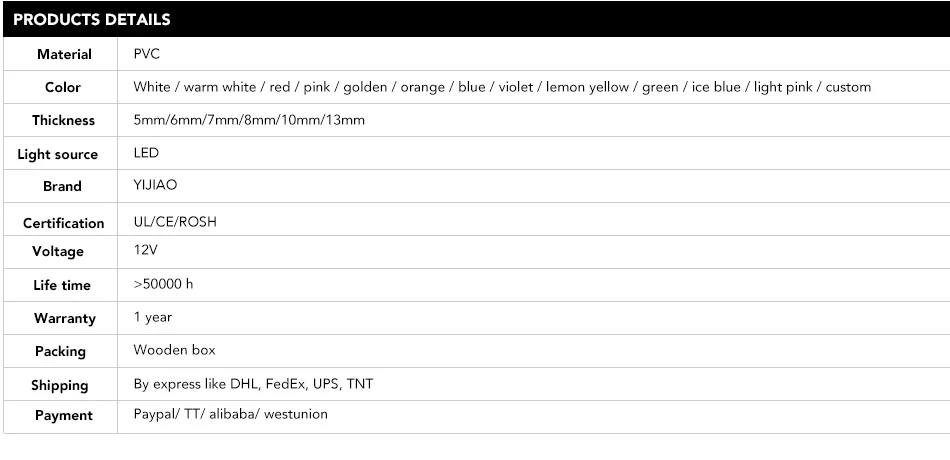Click the Color row label
This screenshot has height=460, width=950.
(63, 87)
